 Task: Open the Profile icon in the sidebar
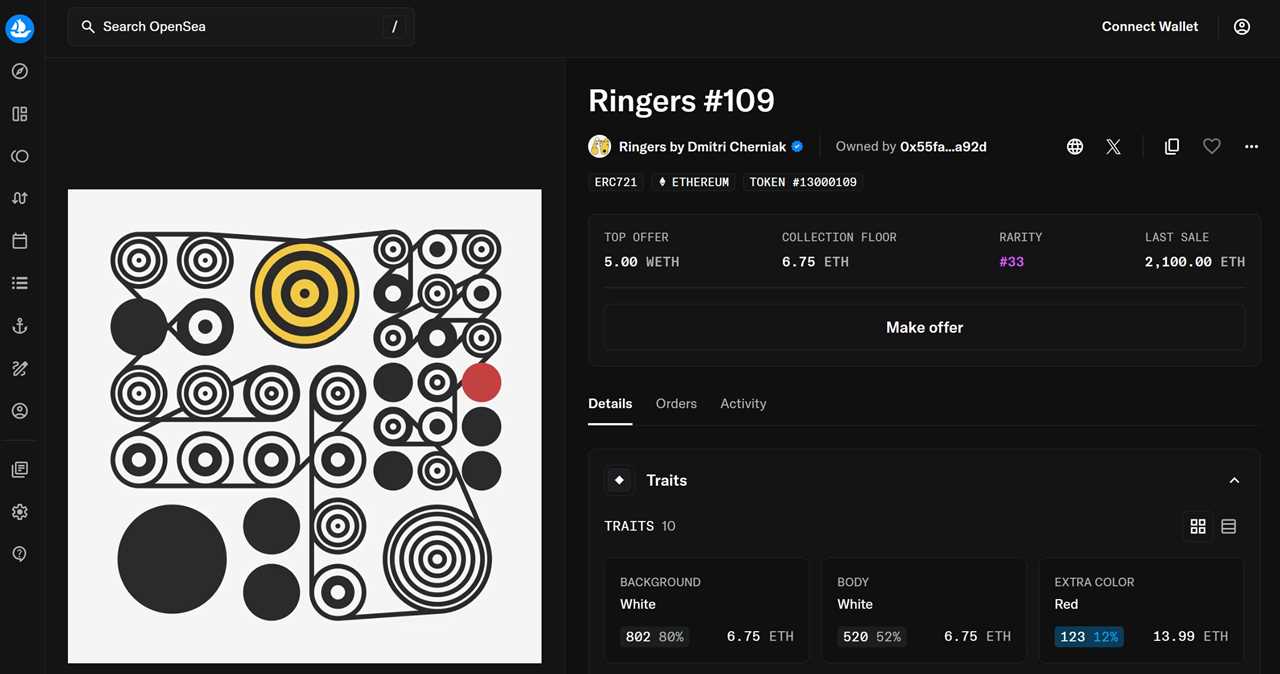pyautogui.click(x=20, y=410)
